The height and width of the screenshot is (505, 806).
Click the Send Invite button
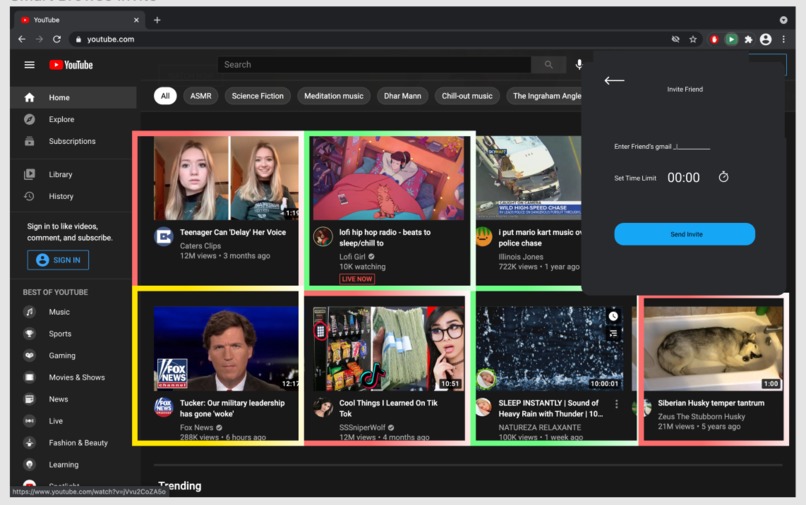point(685,234)
